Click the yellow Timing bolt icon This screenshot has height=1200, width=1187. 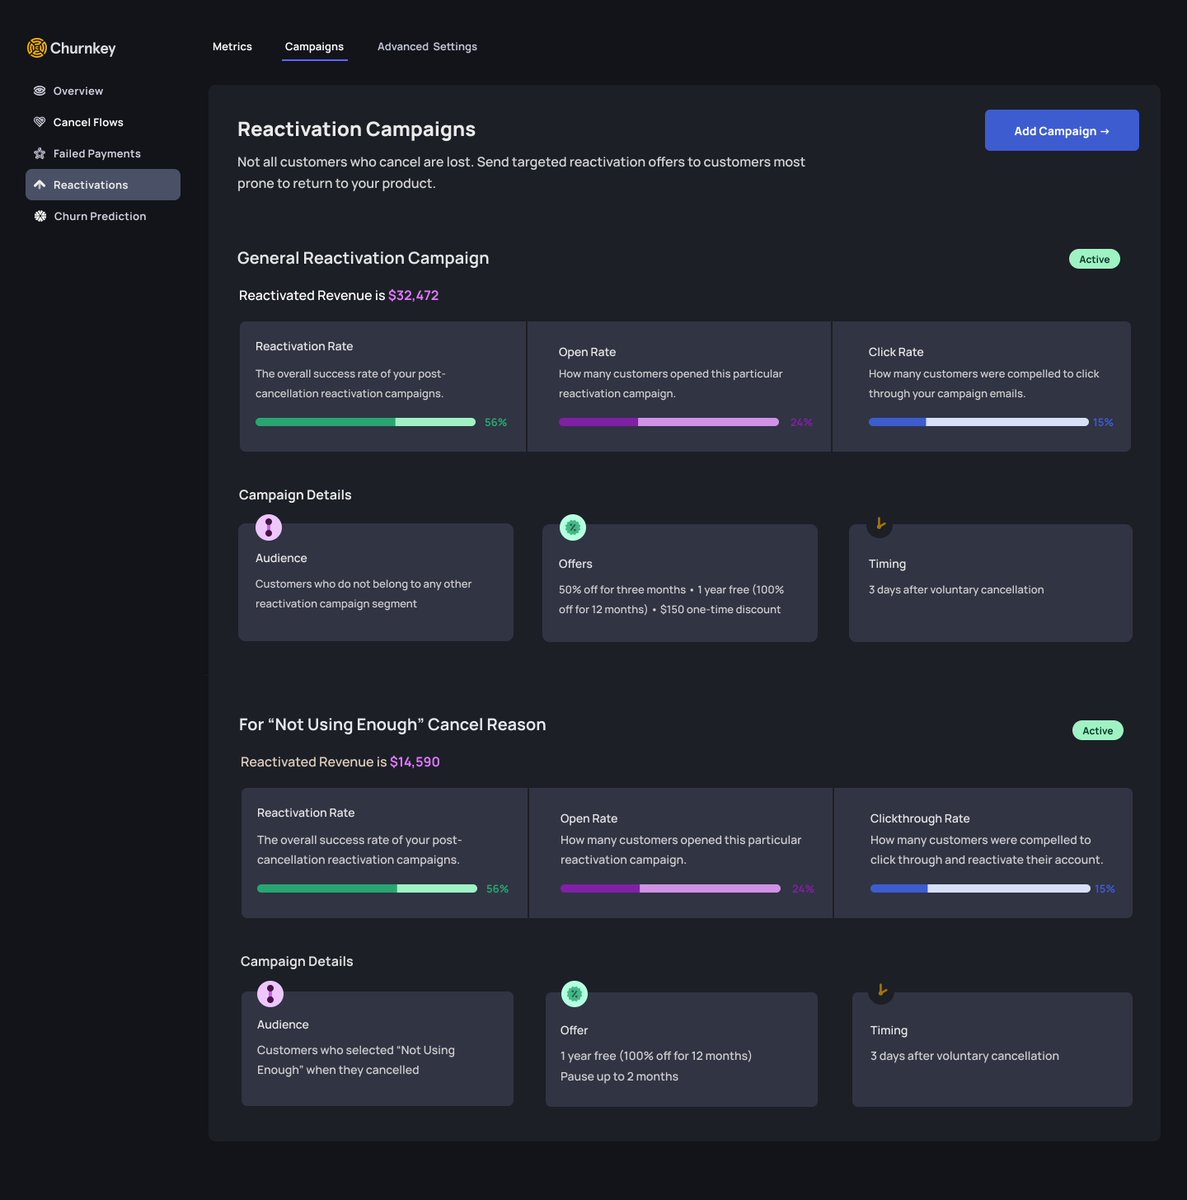pyautogui.click(x=878, y=523)
